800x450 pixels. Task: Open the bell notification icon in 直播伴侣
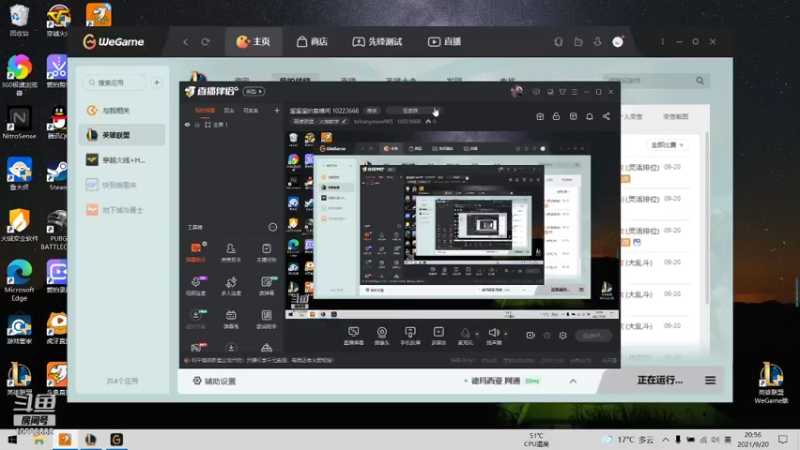tap(589, 116)
